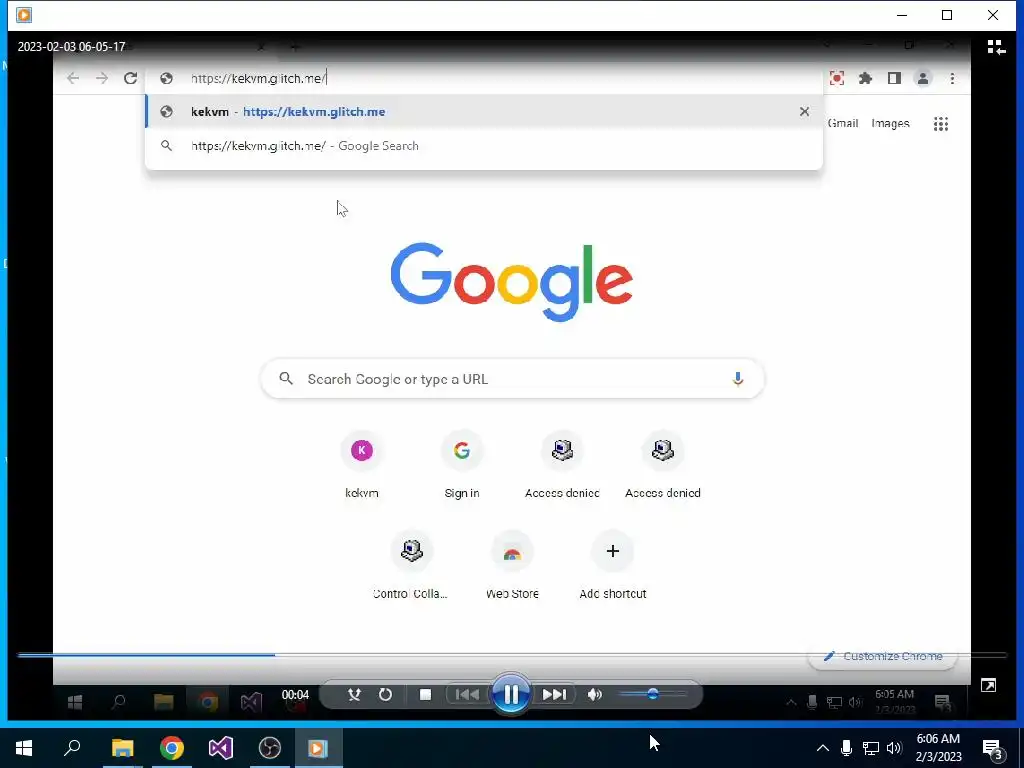Open the first Access denied shortcut
The image size is (1024, 768).
point(562,465)
